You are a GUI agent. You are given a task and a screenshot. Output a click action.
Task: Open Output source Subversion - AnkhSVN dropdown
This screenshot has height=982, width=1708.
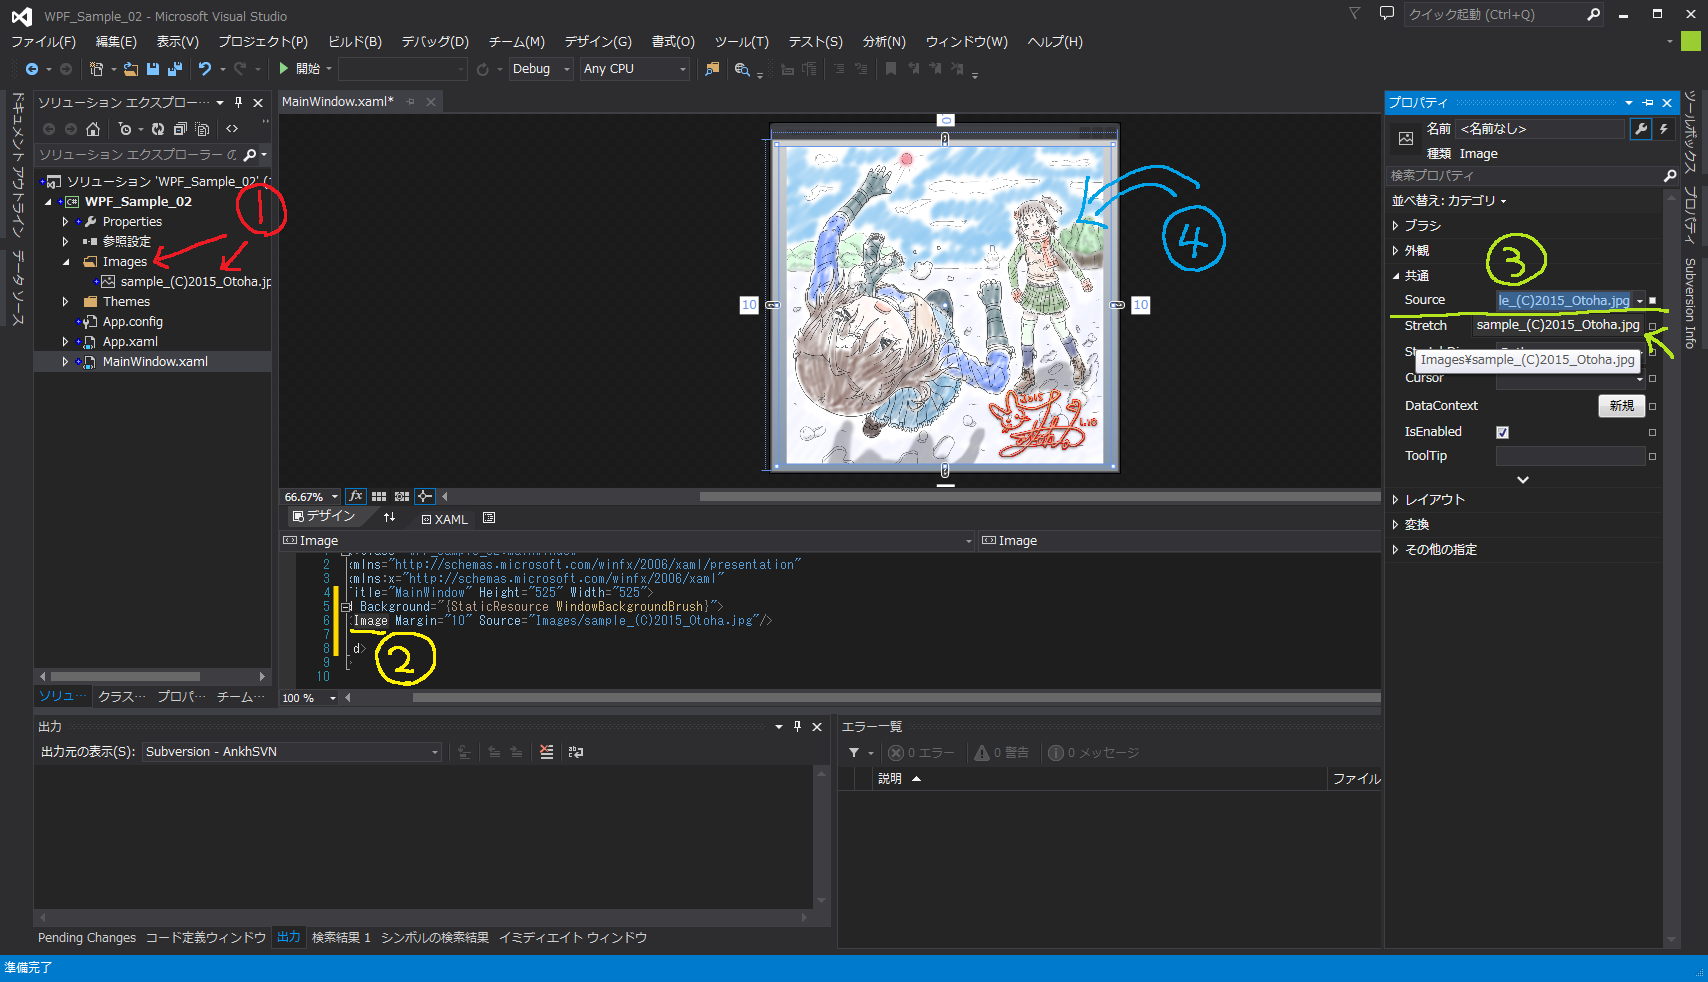pos(291,752)
